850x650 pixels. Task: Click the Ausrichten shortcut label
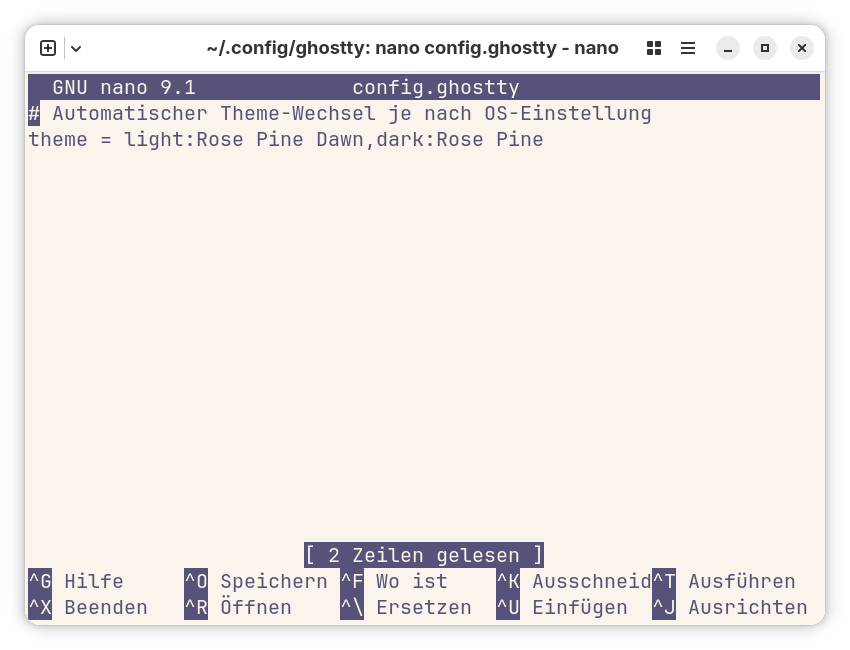tap(748, 607)
